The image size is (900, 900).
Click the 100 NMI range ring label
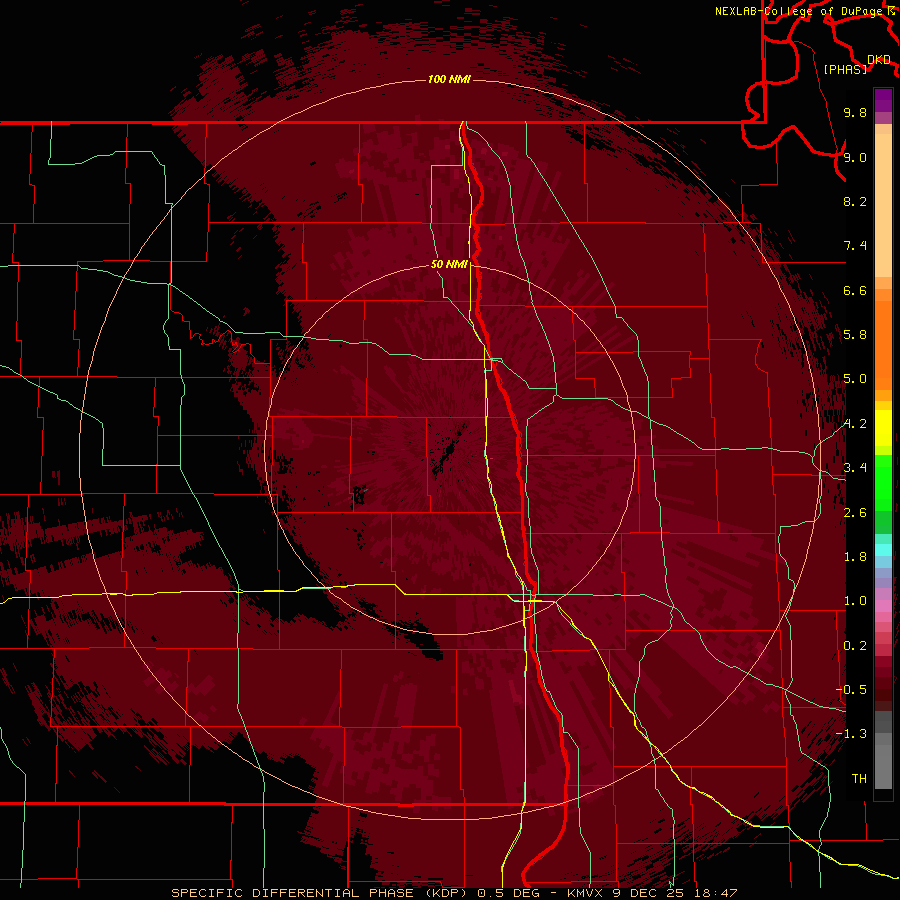pos(449,79)
